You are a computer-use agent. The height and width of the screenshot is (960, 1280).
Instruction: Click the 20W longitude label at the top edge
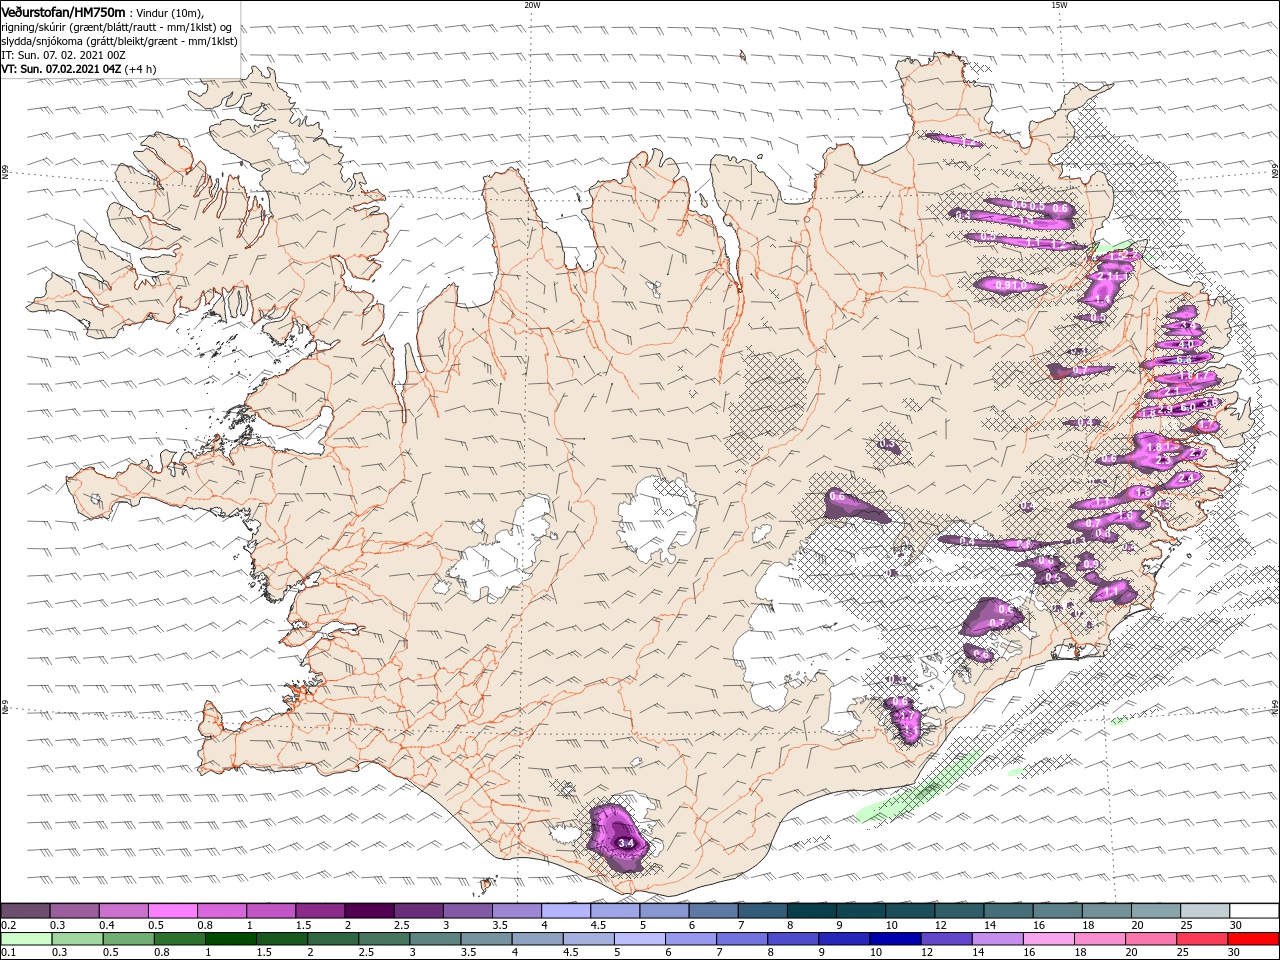coord(532,5)
